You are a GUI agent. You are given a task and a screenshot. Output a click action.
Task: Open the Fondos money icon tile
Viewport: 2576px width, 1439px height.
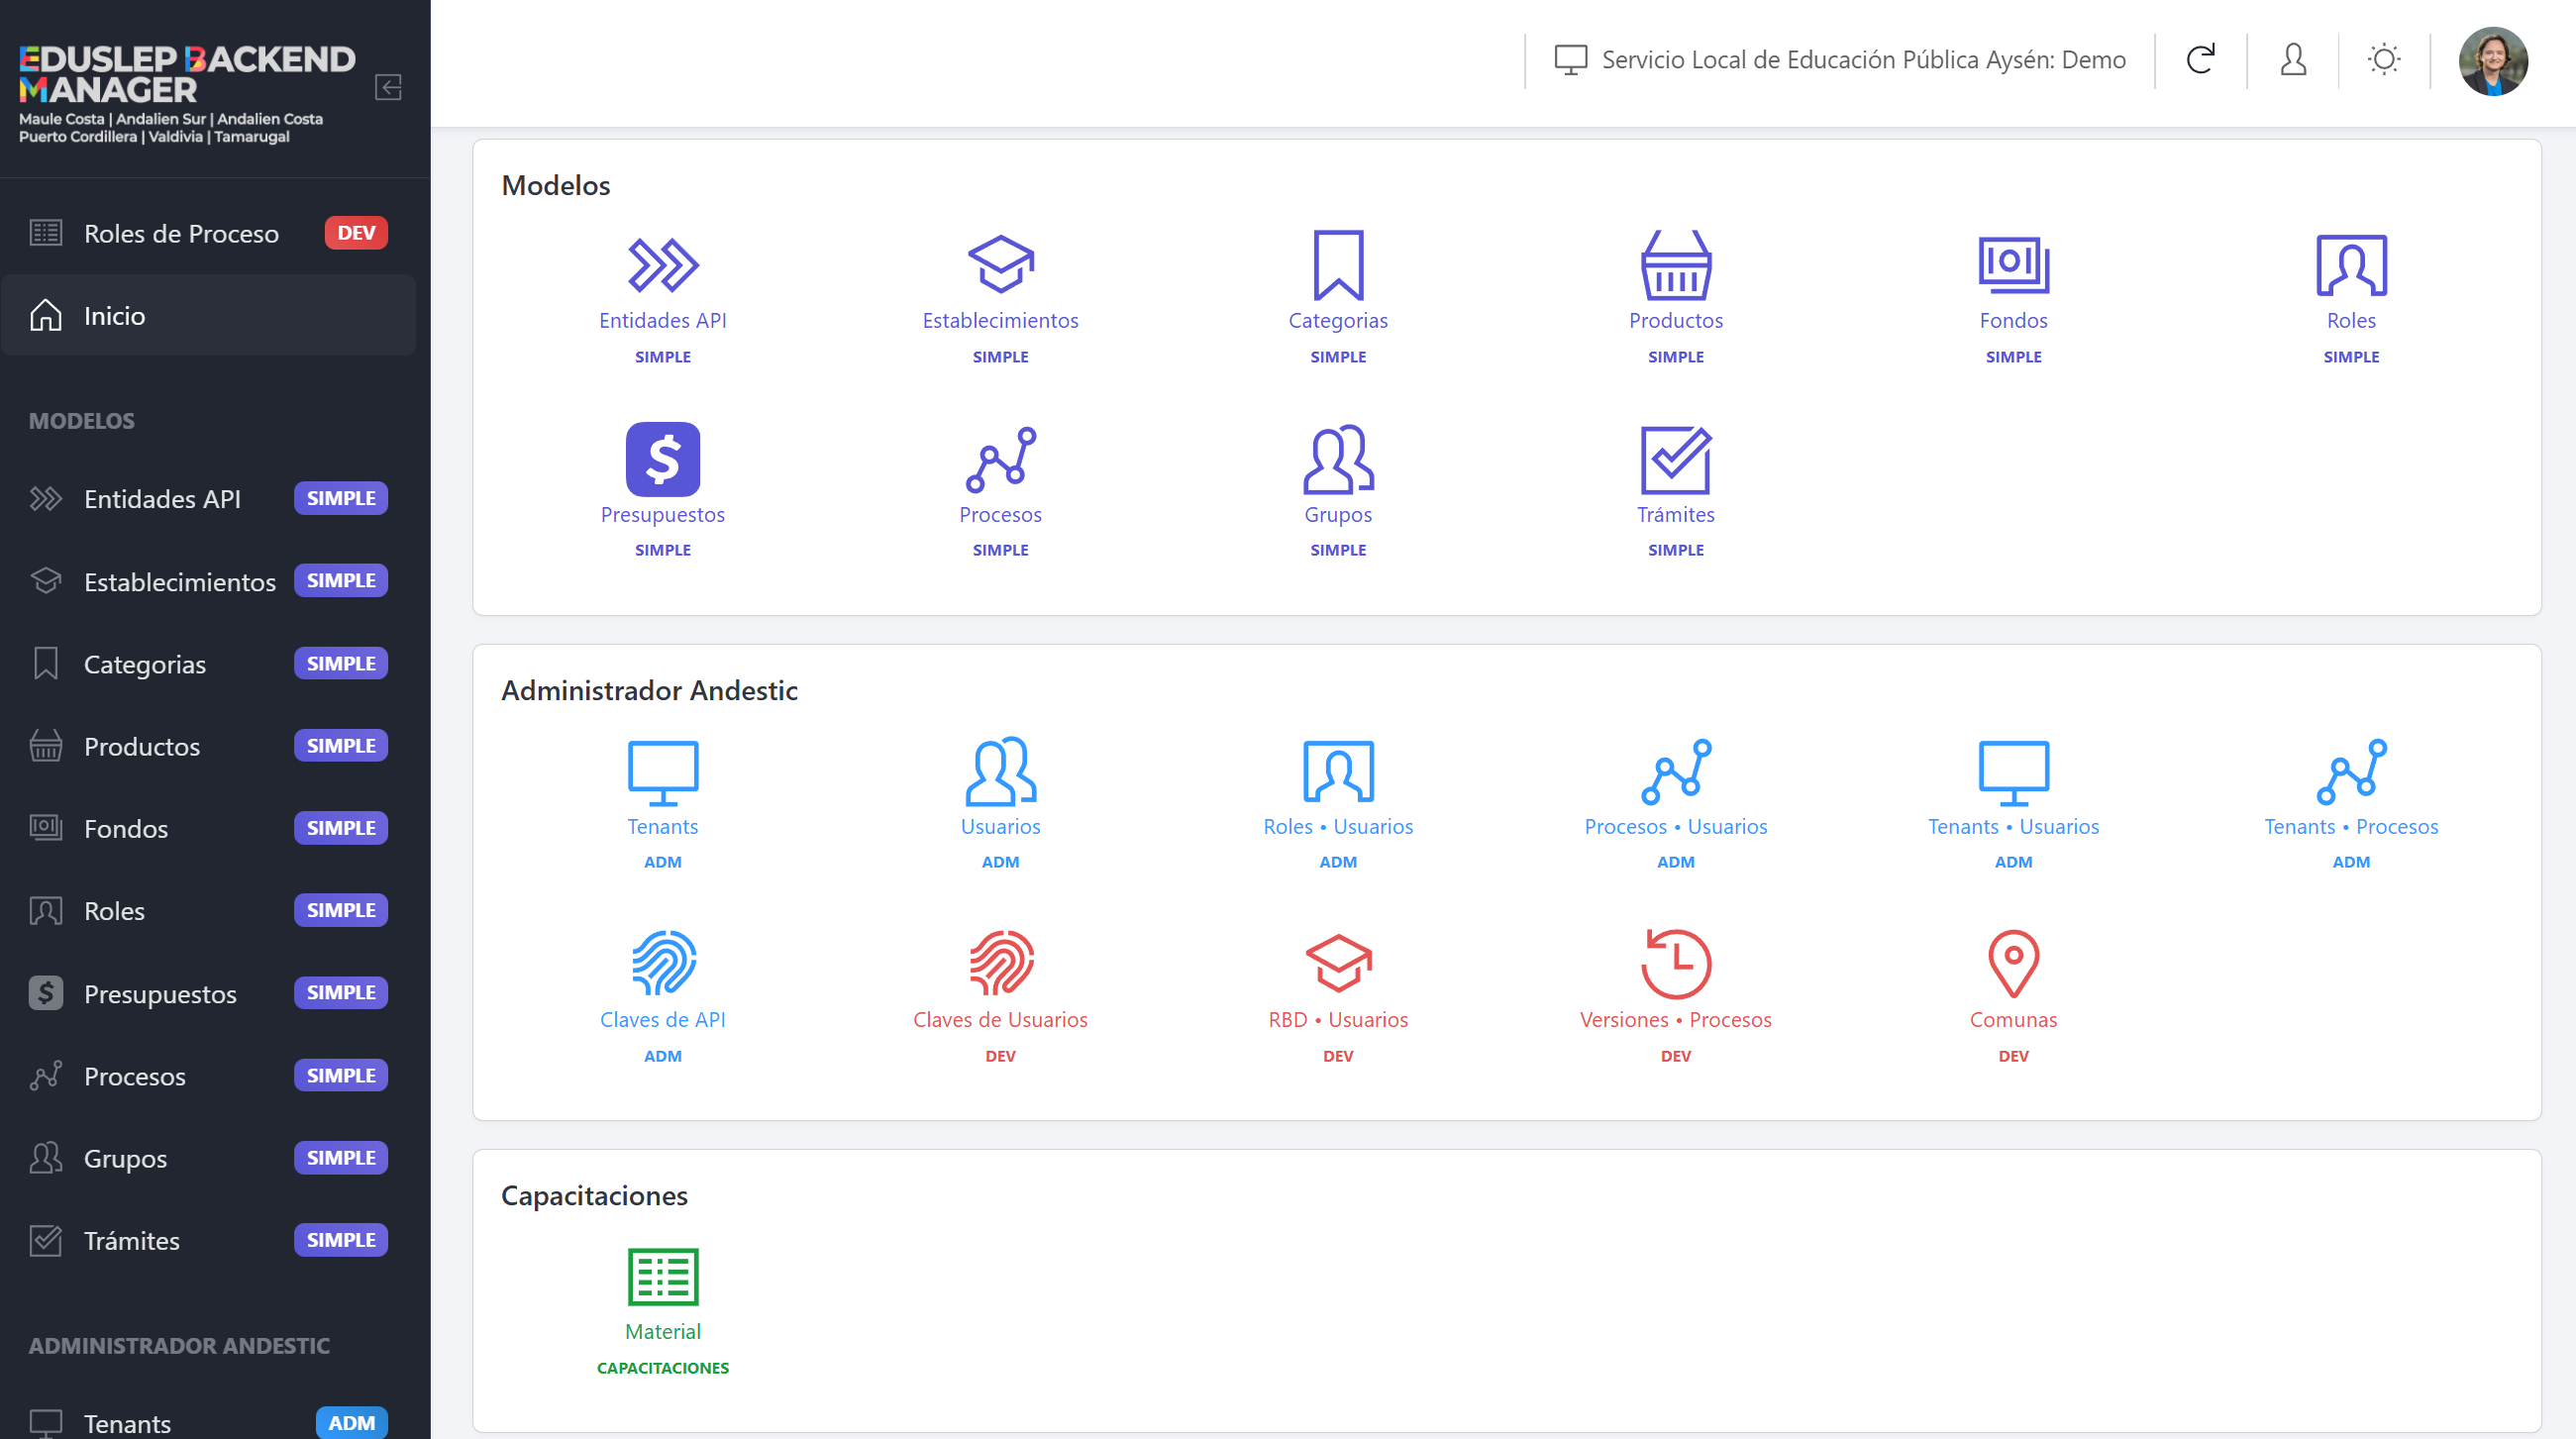(x=2012, y=265)
